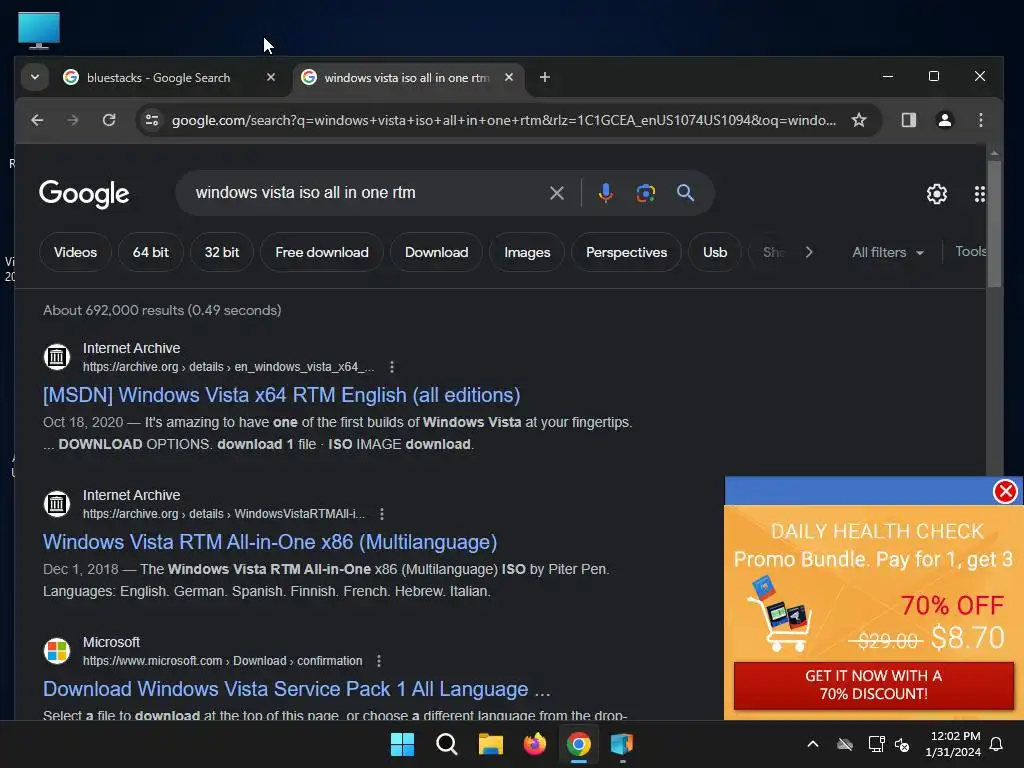The height and width of the screenshot is (768, 1024).
Task: Start voice search with microphone icon
Action: point(605,193)
